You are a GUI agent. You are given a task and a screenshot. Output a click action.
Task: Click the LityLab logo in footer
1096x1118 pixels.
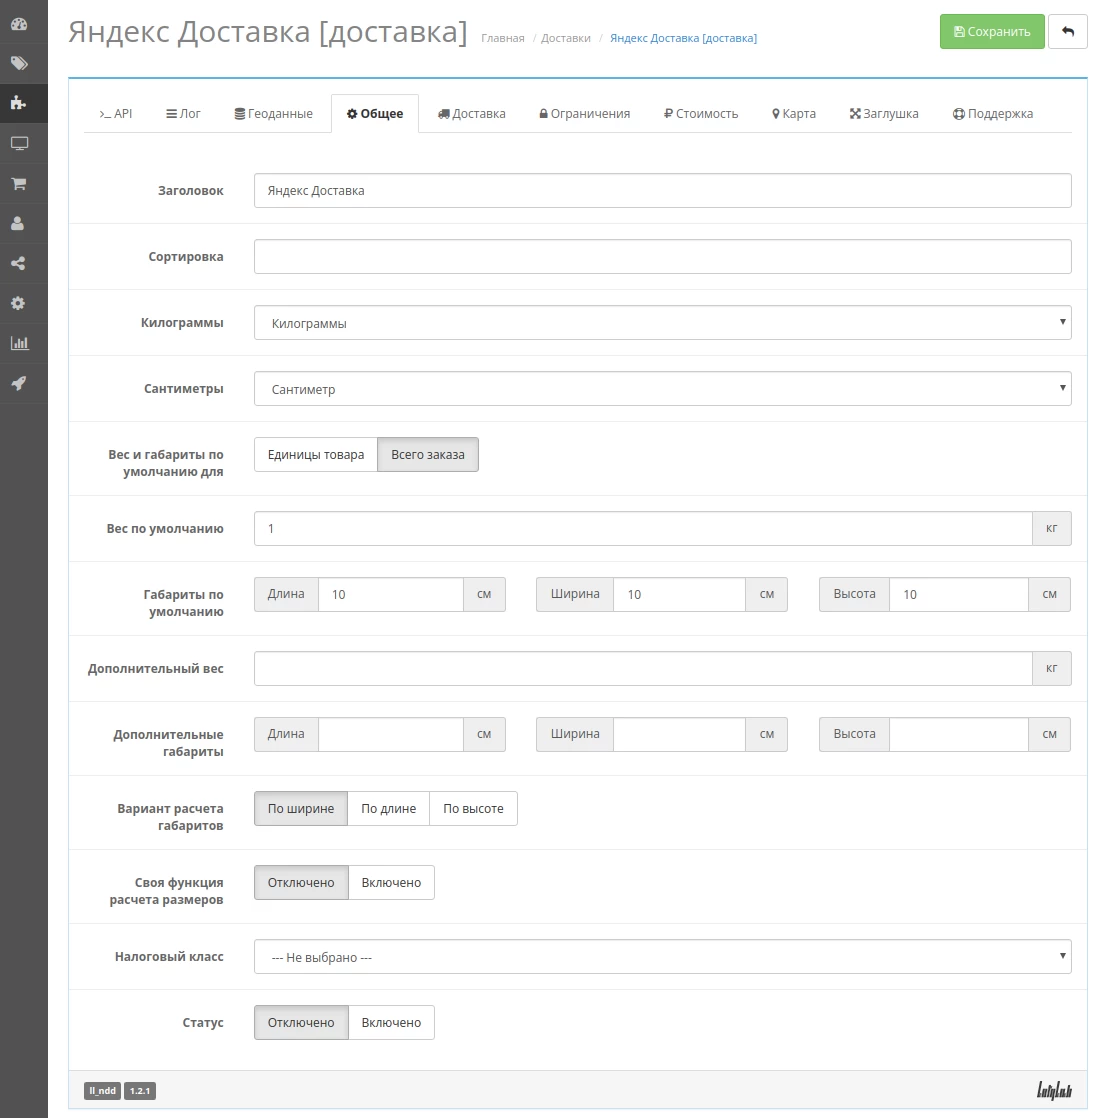pyautogui.click(x=1054, y=1090)
